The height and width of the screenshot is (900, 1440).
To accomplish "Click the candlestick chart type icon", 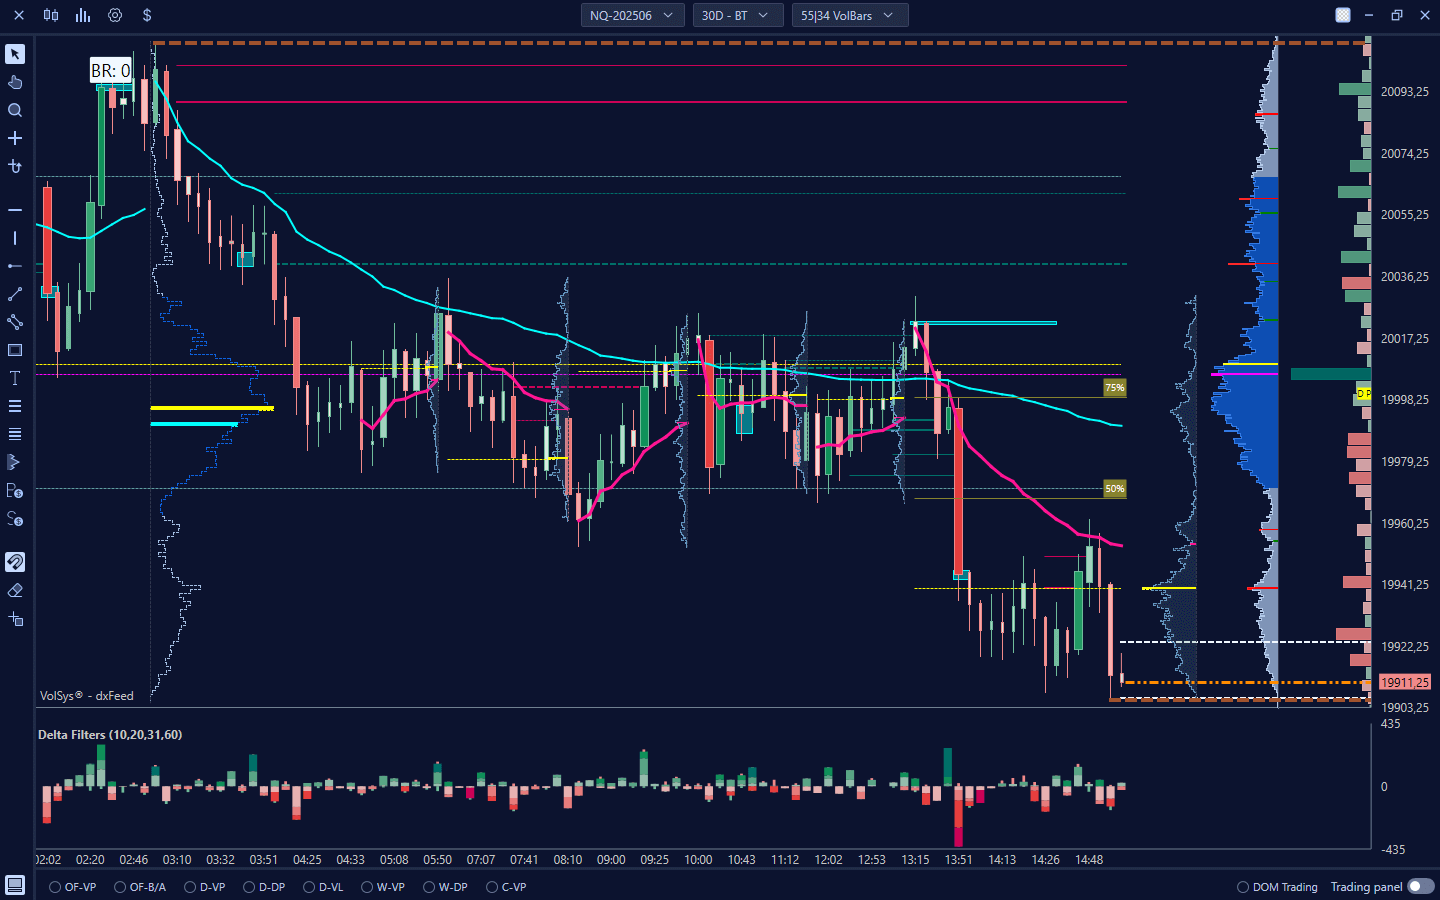I will pyautogui.click(x=51, y=15).
